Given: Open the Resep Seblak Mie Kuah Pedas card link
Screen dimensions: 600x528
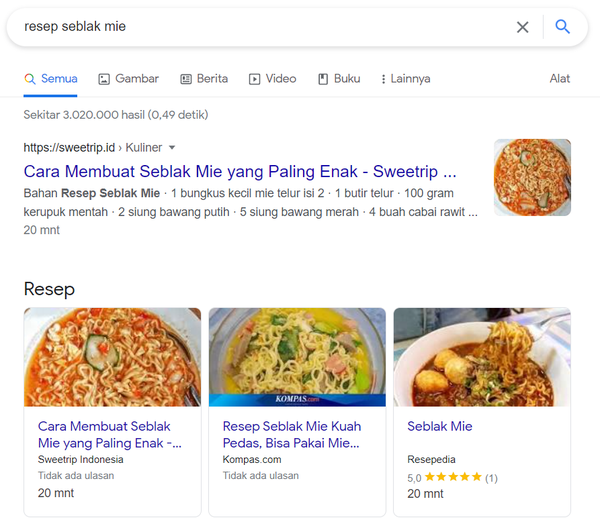Looking at the screenshot, I should tap(290, 434).
